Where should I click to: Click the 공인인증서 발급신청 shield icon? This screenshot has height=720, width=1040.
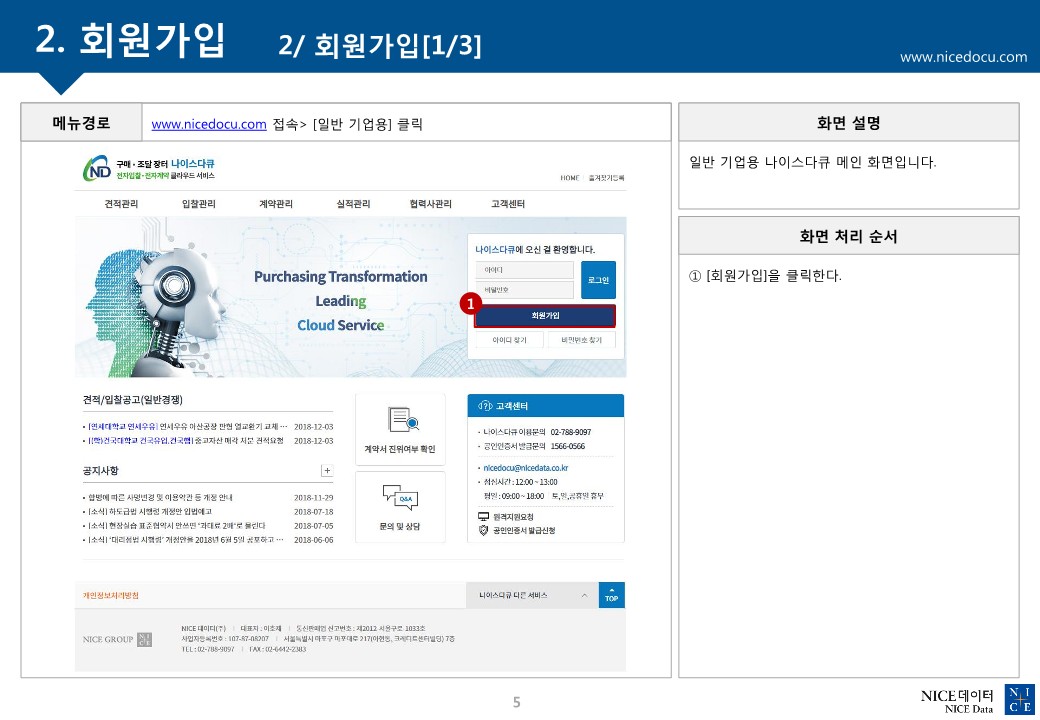click(x=484, y=530)
